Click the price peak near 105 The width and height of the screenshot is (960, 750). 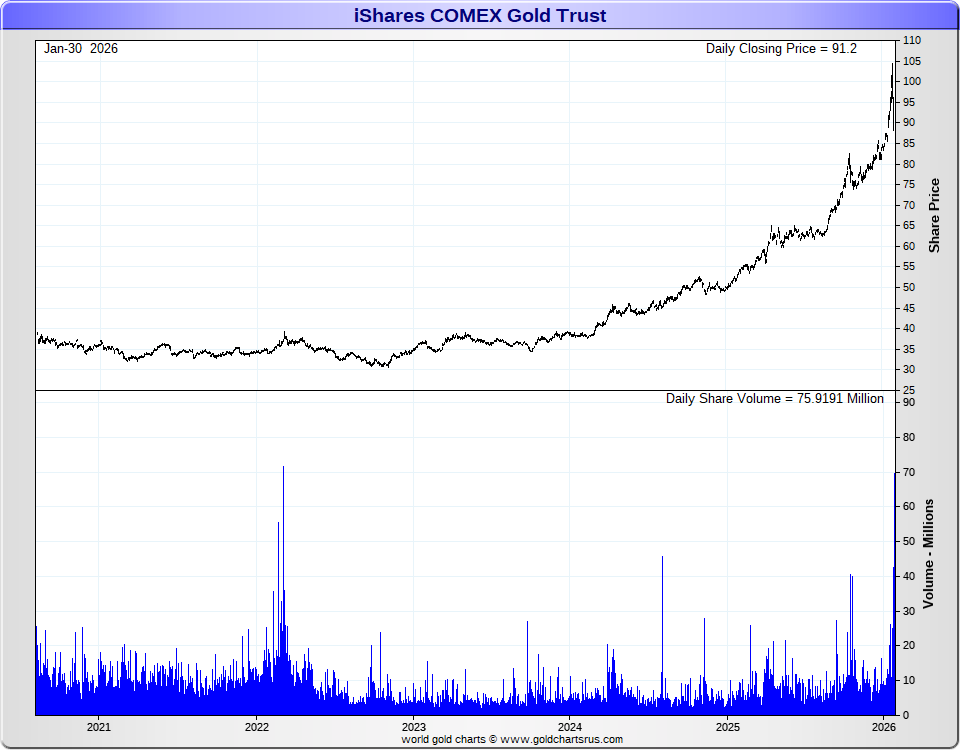pos(892,64)
